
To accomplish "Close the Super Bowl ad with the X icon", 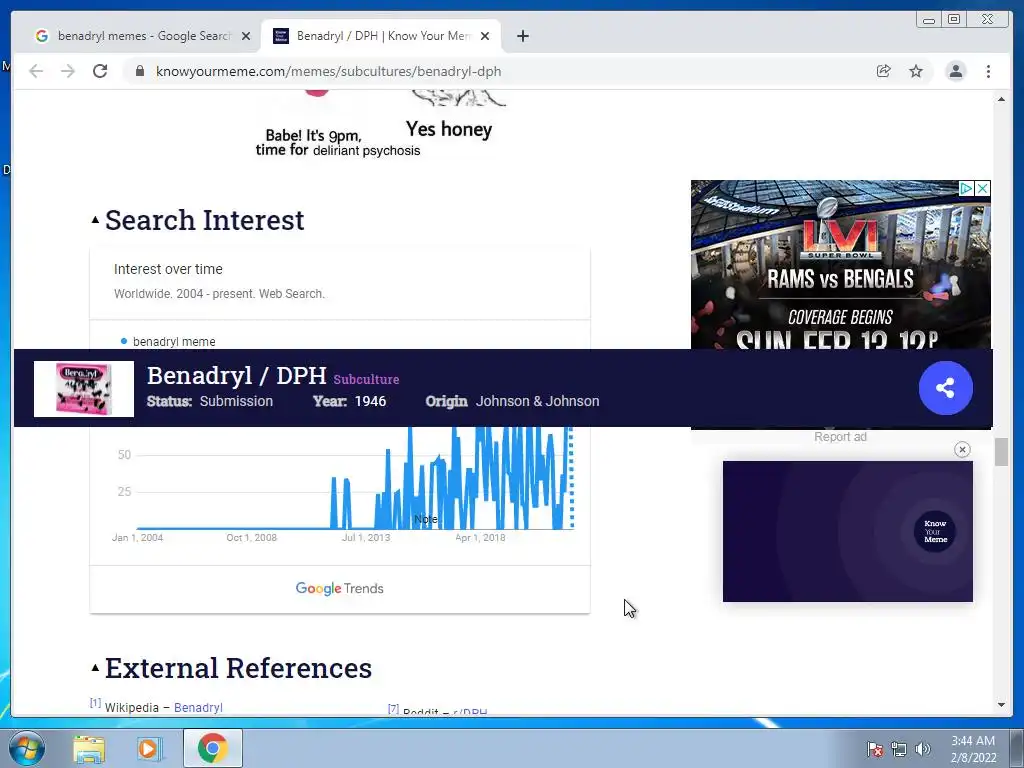I will 982,189.
